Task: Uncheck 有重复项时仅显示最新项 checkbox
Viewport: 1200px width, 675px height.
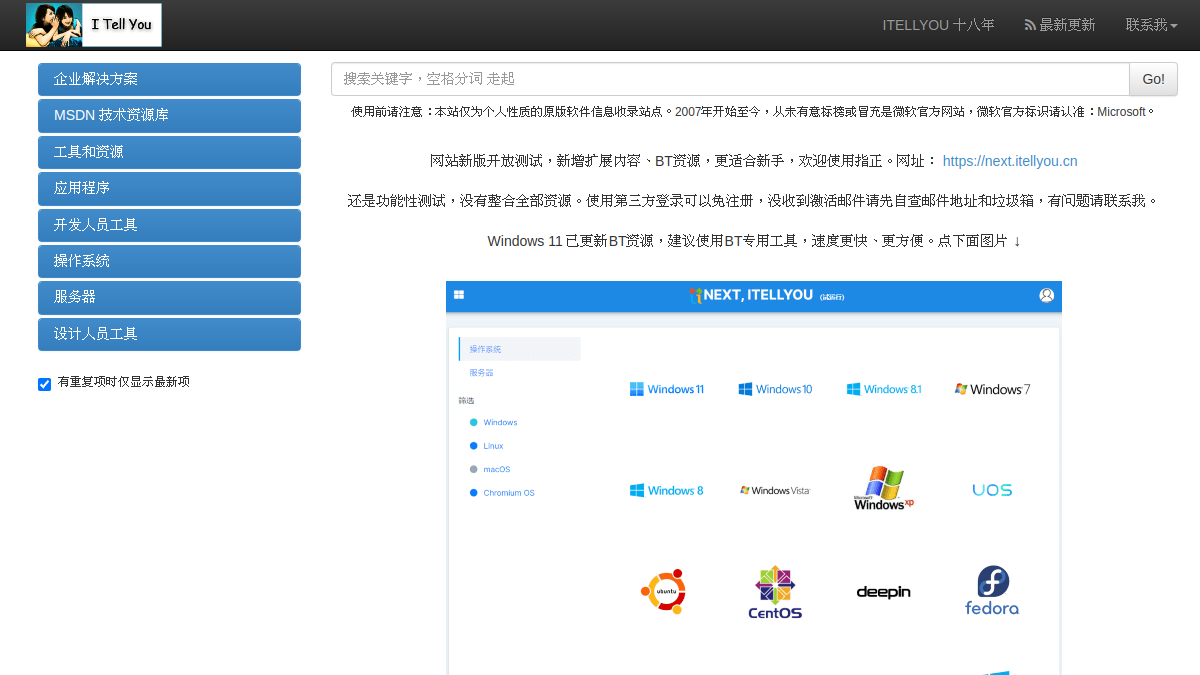Action: [44, 384]
